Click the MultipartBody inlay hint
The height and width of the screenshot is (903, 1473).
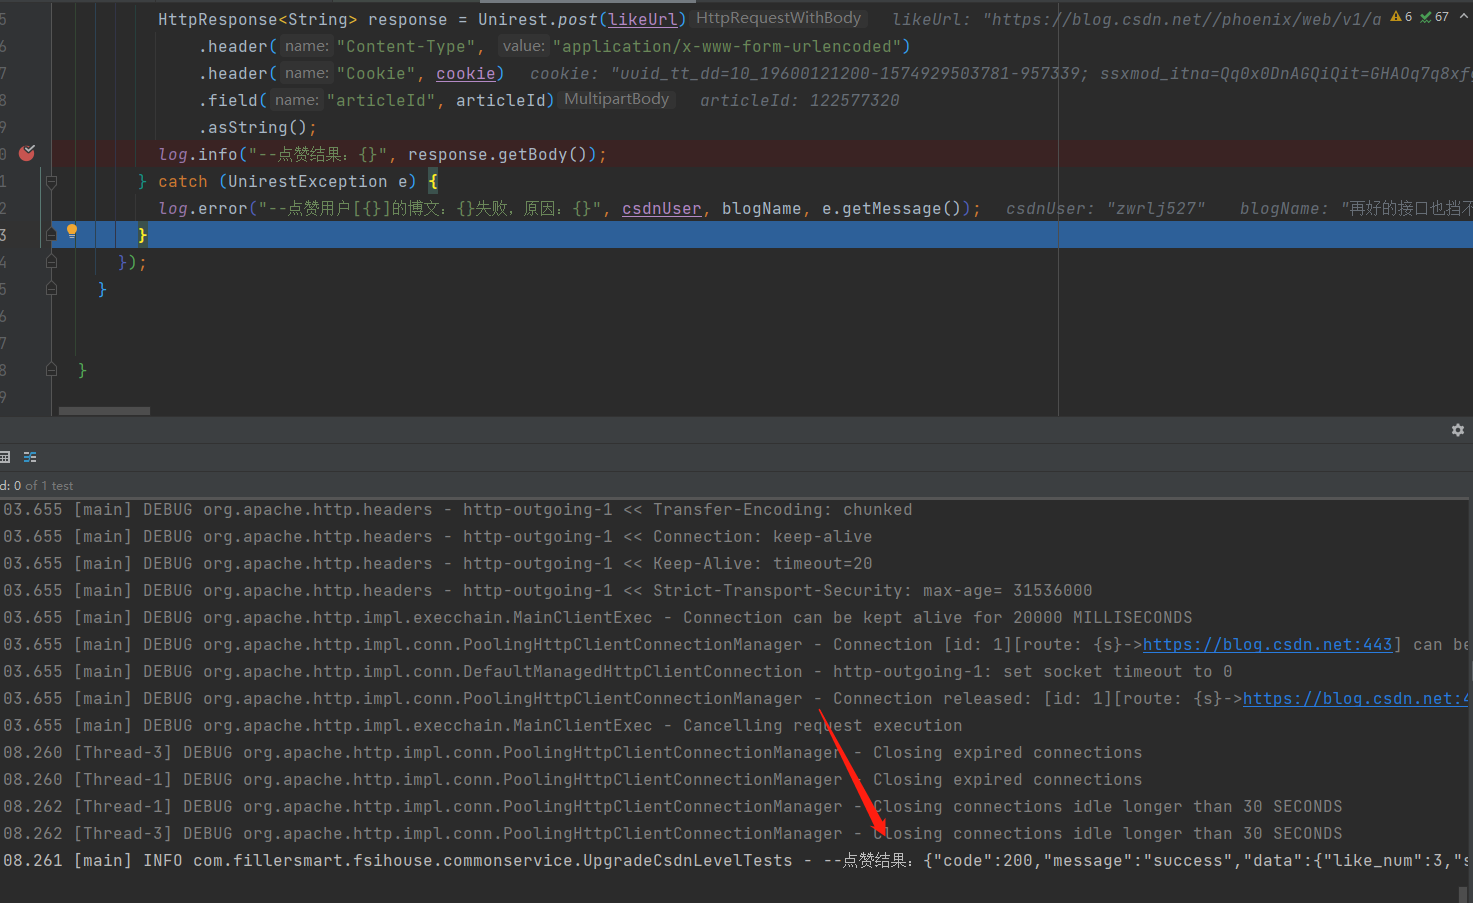(617, 99)
